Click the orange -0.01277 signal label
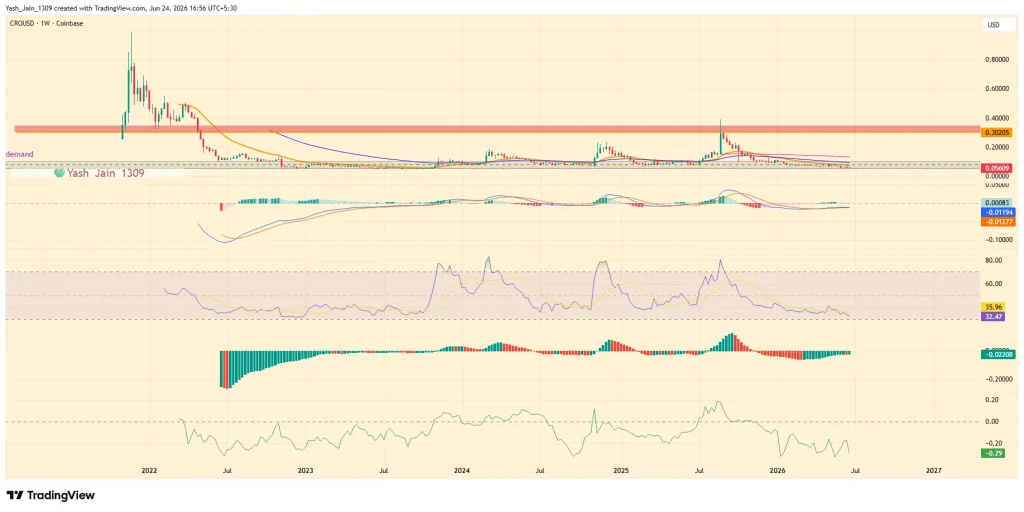The height and width of the screenshot is (512, 1024). click(997, 222)
